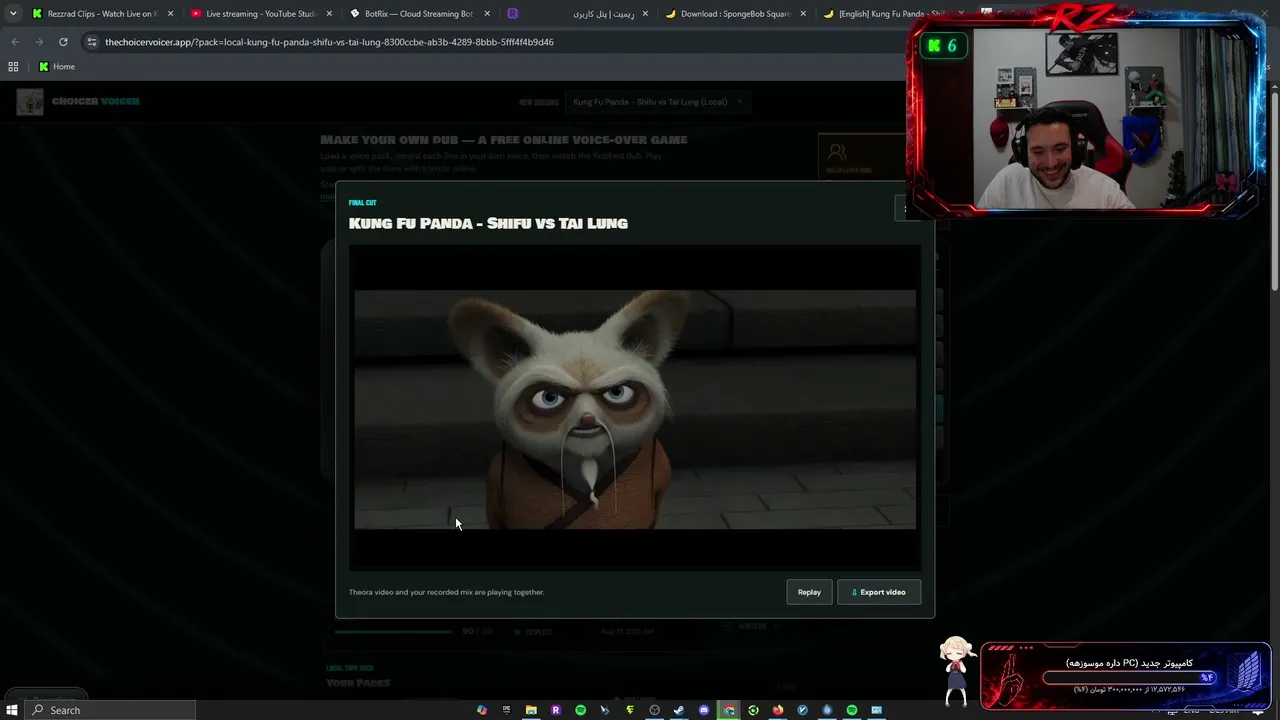Close the Rezzrad Clips tab
The height and width of the screenshot is (720, 1280).
[170, 14]
